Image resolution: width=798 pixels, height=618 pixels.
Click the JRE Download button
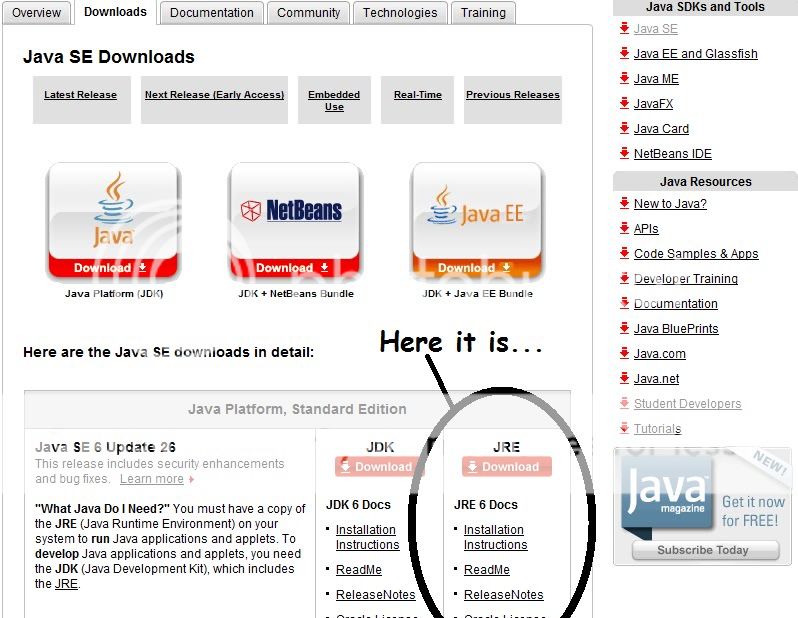(506, 466)
